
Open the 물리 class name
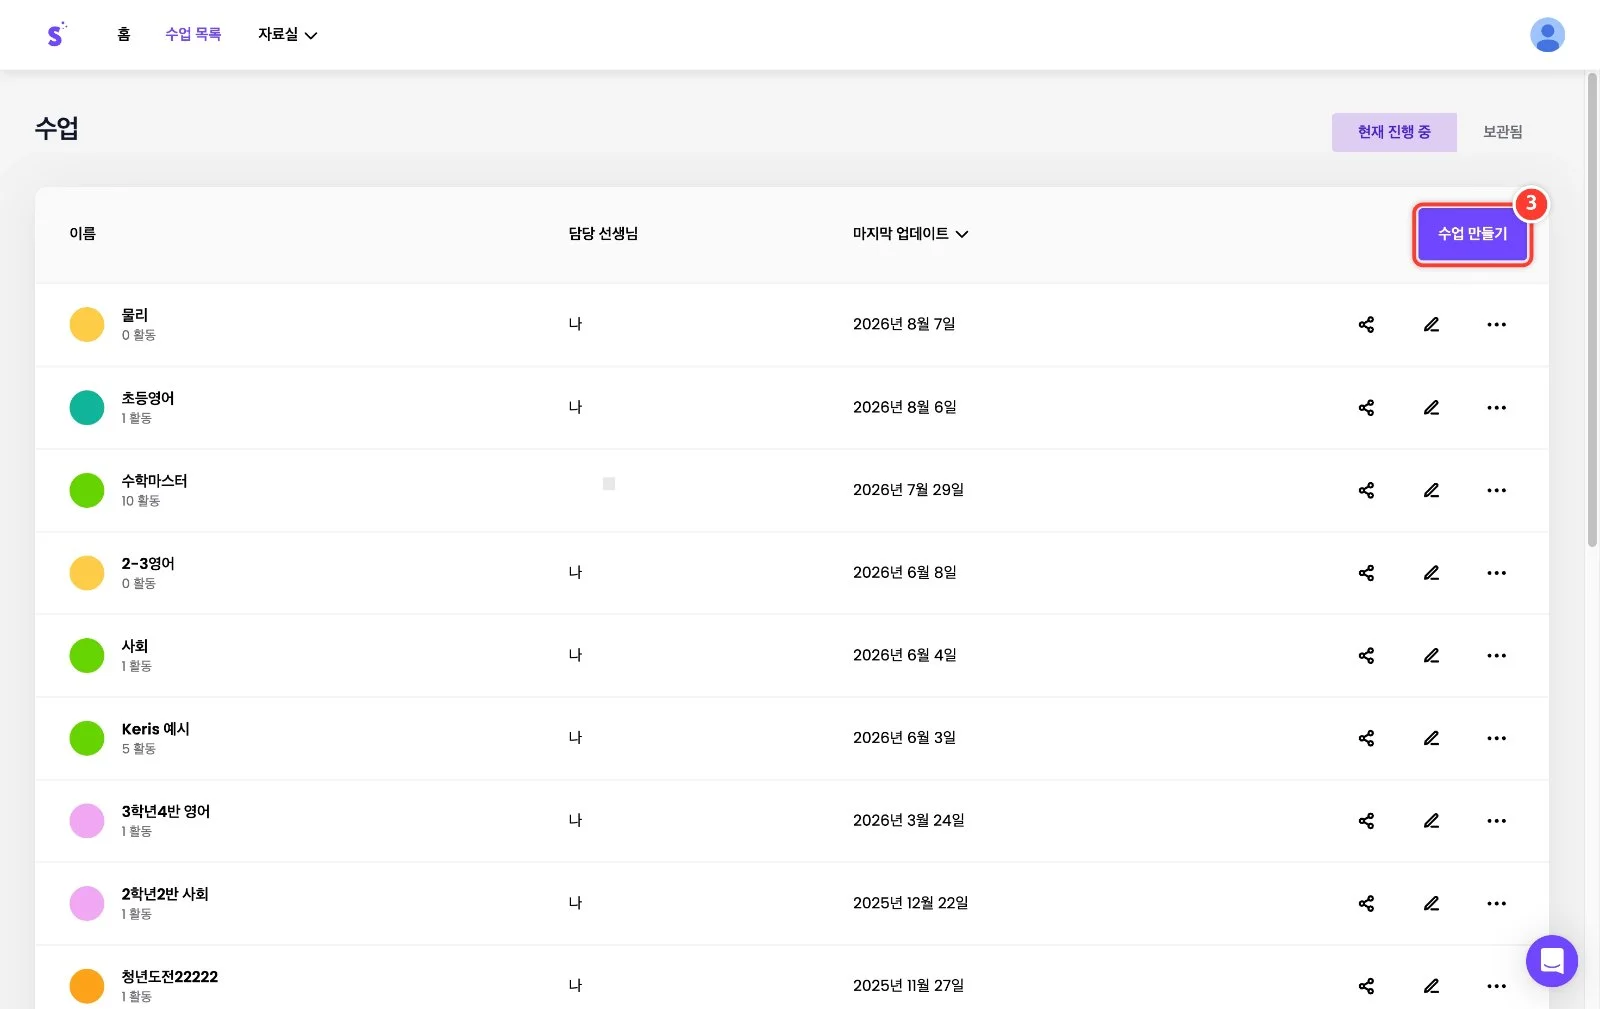coord(134,315)
